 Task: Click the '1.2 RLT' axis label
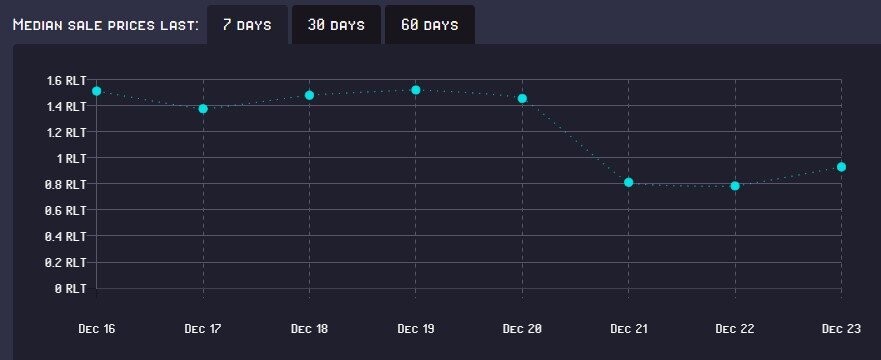(66, 133)
